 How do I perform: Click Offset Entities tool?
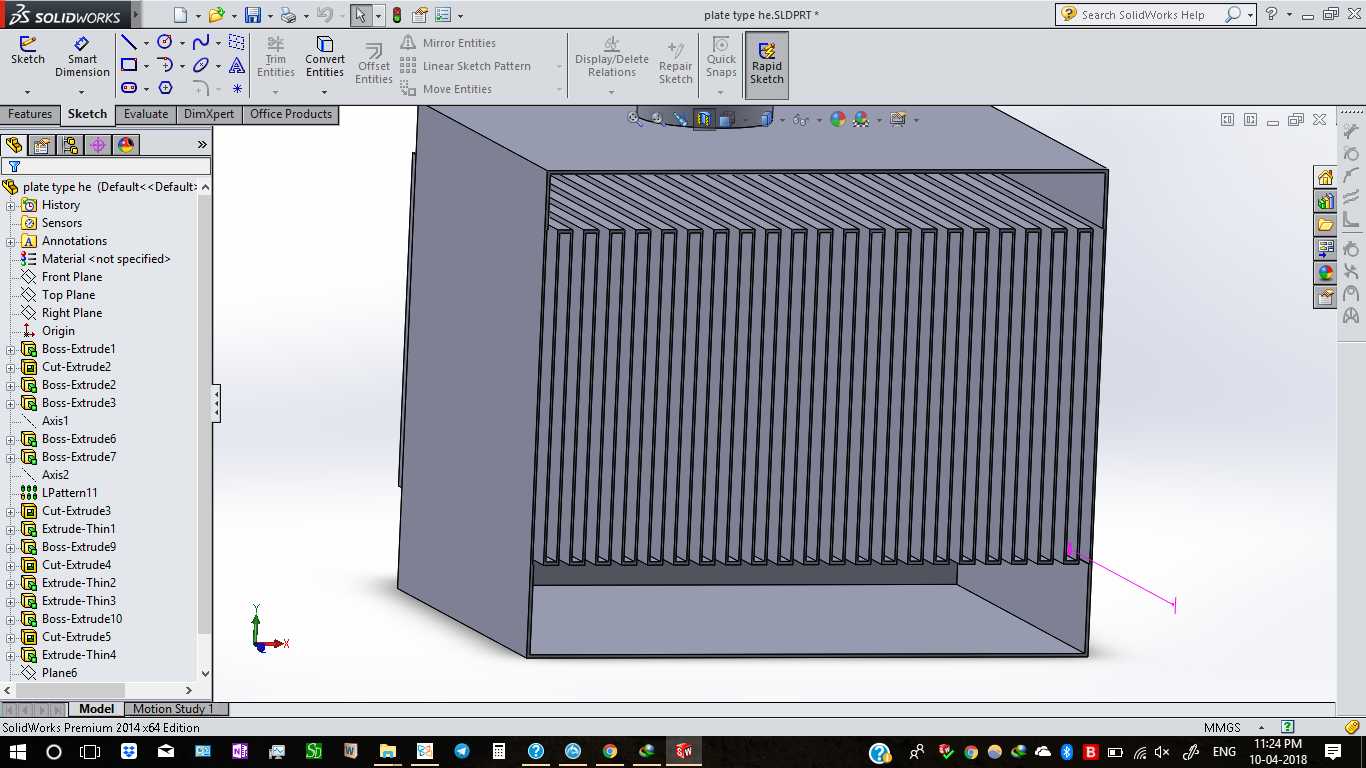374,64
